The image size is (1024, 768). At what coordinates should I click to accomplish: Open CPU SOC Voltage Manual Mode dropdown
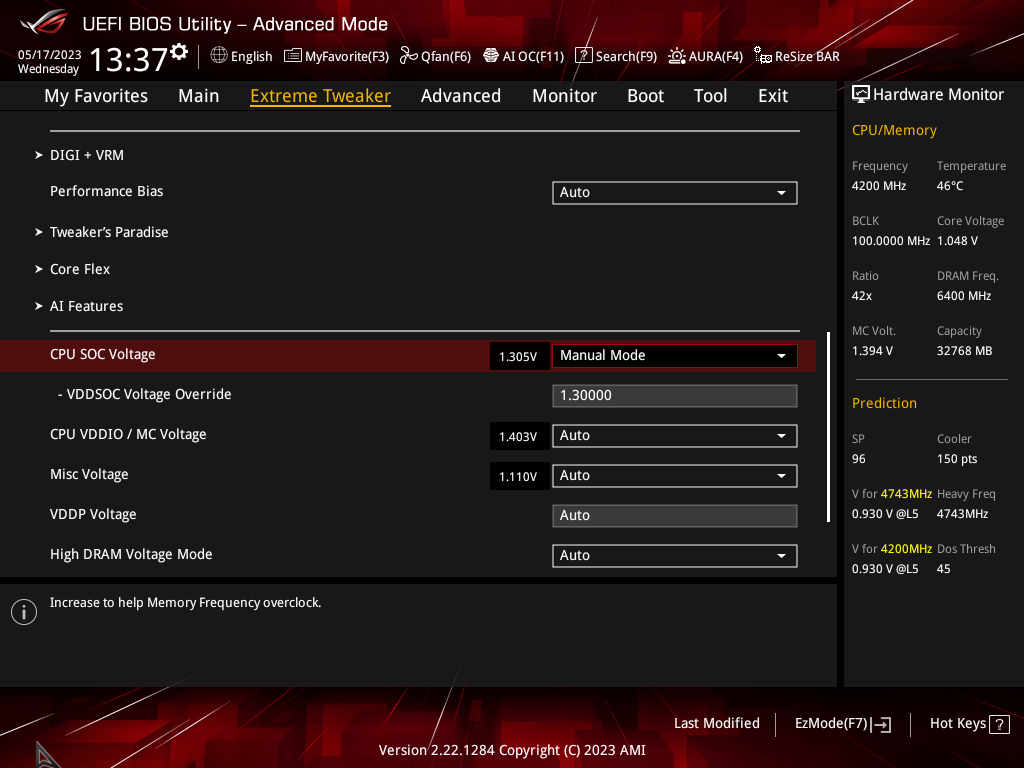675,356
